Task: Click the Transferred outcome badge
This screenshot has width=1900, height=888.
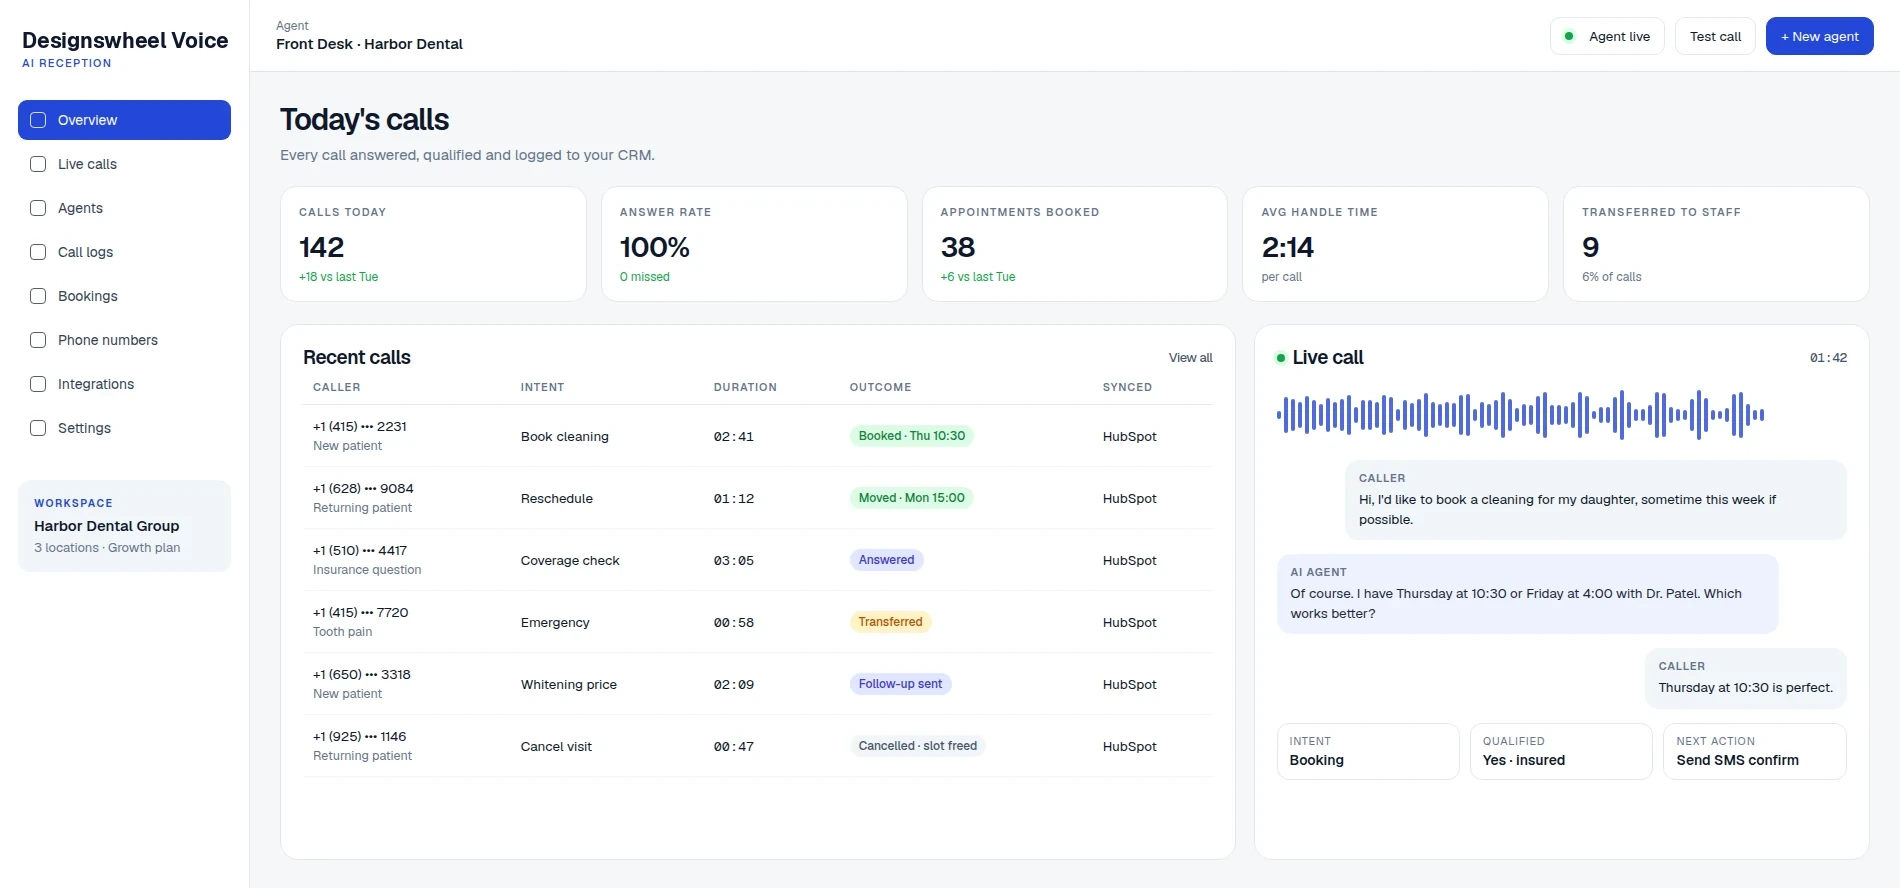Action: (890, 622)
